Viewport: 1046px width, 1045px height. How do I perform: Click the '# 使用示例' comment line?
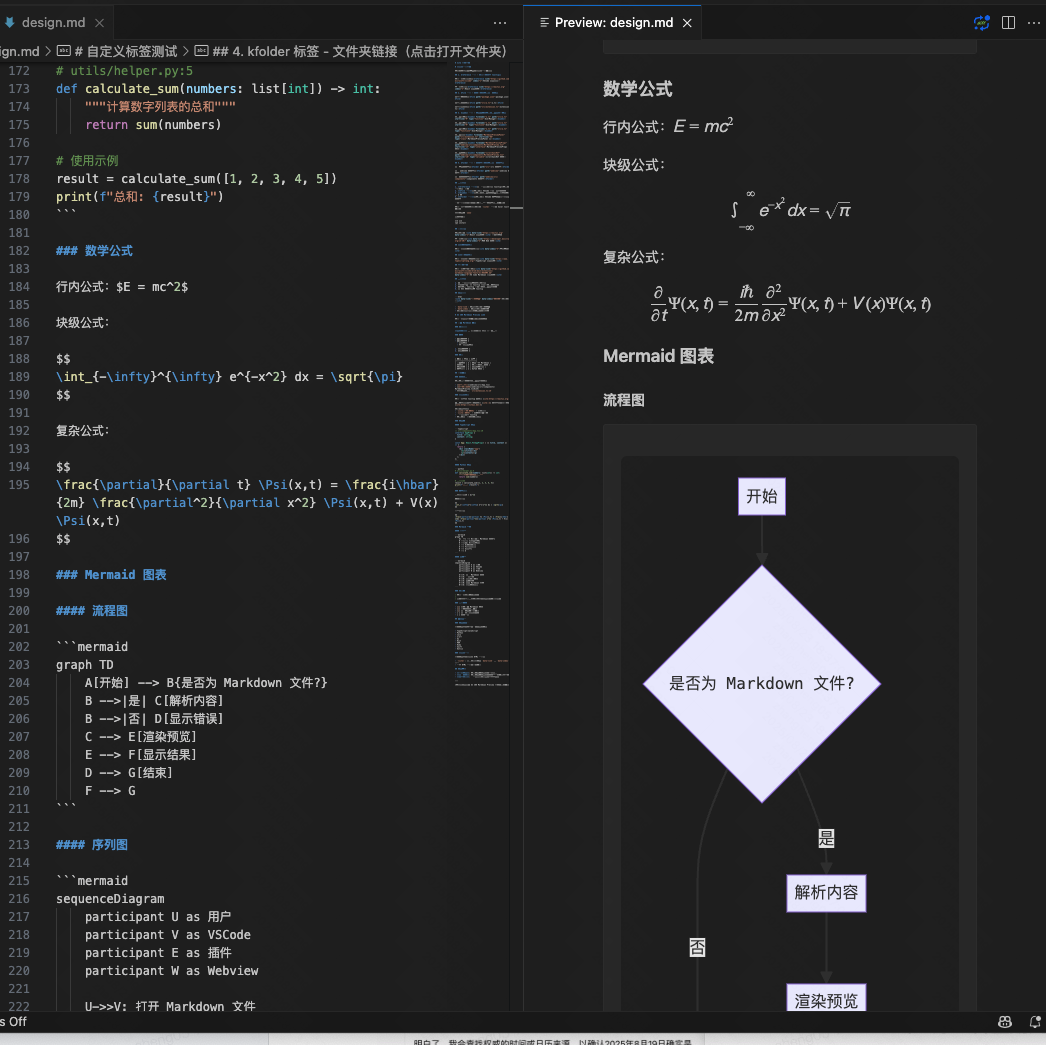87,161
